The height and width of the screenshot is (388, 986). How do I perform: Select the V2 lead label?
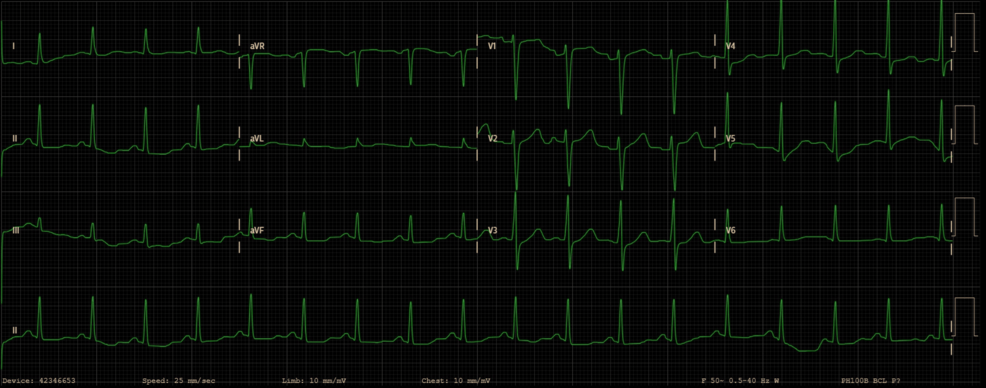point(493,138)
